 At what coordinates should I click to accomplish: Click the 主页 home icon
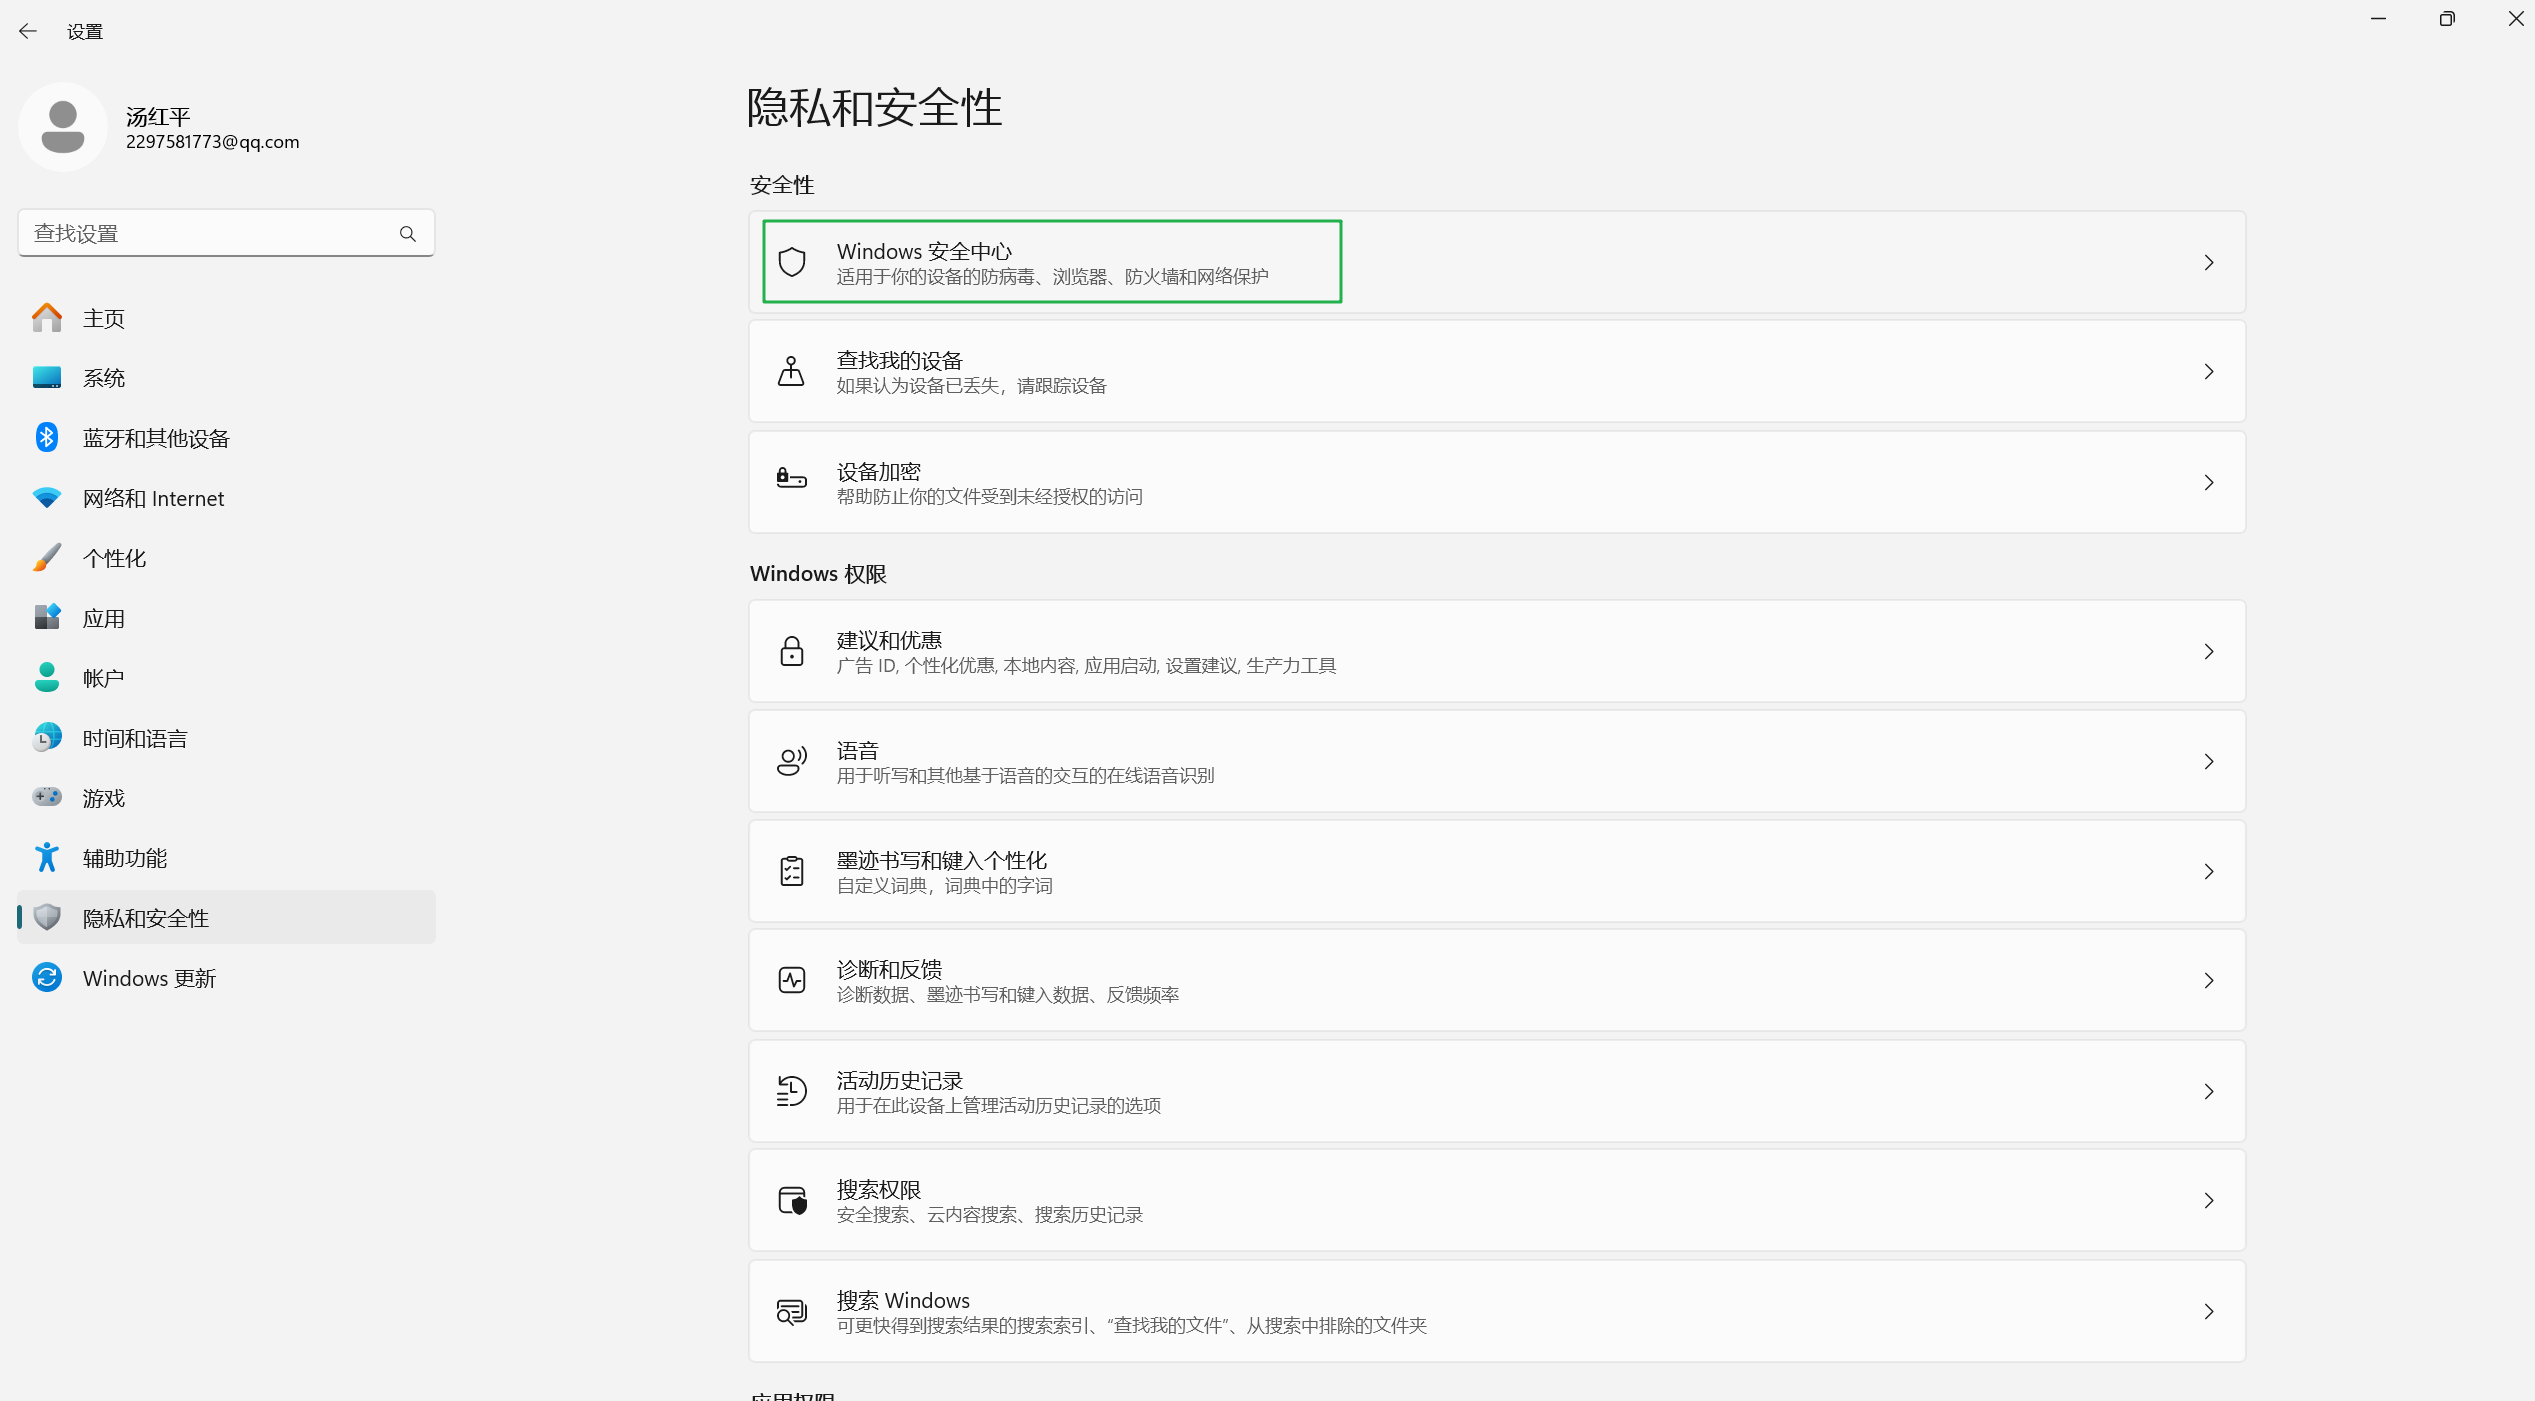pyautogui.click(x=47, y=318)
